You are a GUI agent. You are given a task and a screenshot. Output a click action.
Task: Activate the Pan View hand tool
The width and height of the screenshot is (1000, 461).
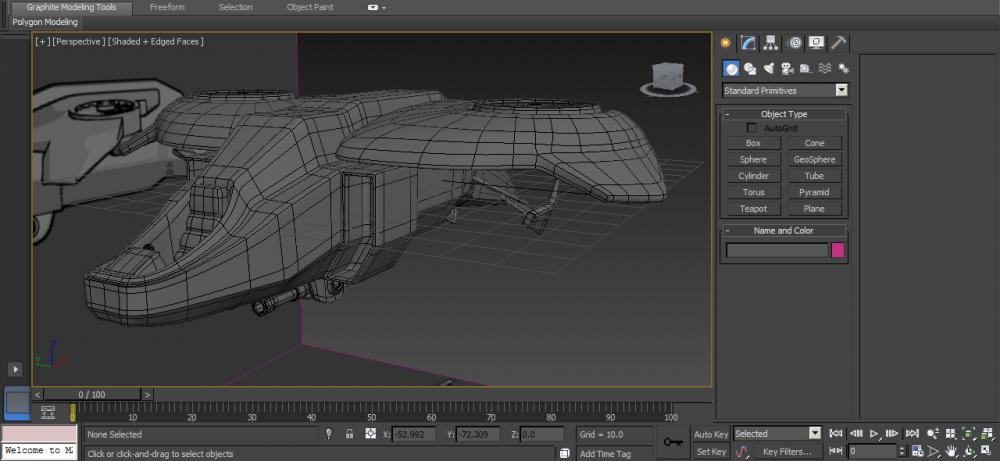(951, 451)
